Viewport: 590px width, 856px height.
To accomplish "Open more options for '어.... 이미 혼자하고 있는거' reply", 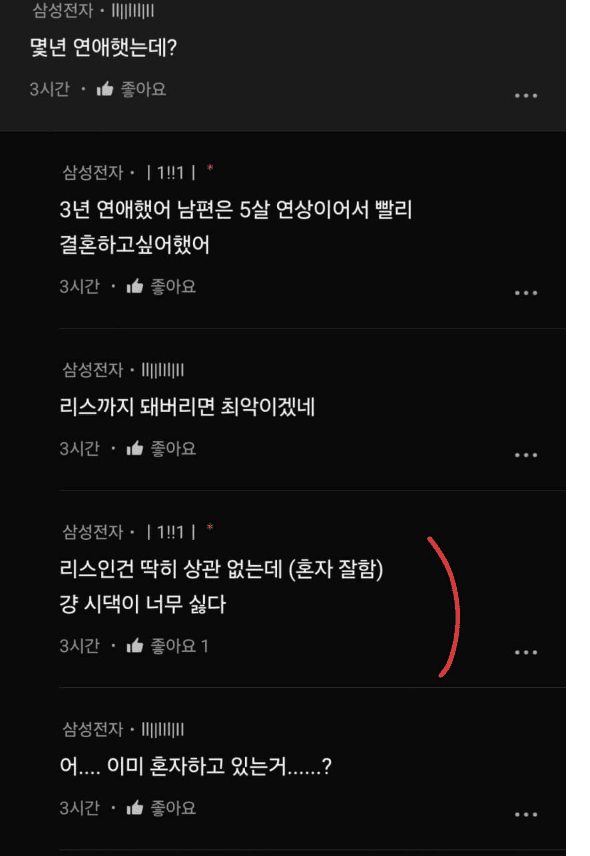I will pyautogui.click(x=526, y=815).
